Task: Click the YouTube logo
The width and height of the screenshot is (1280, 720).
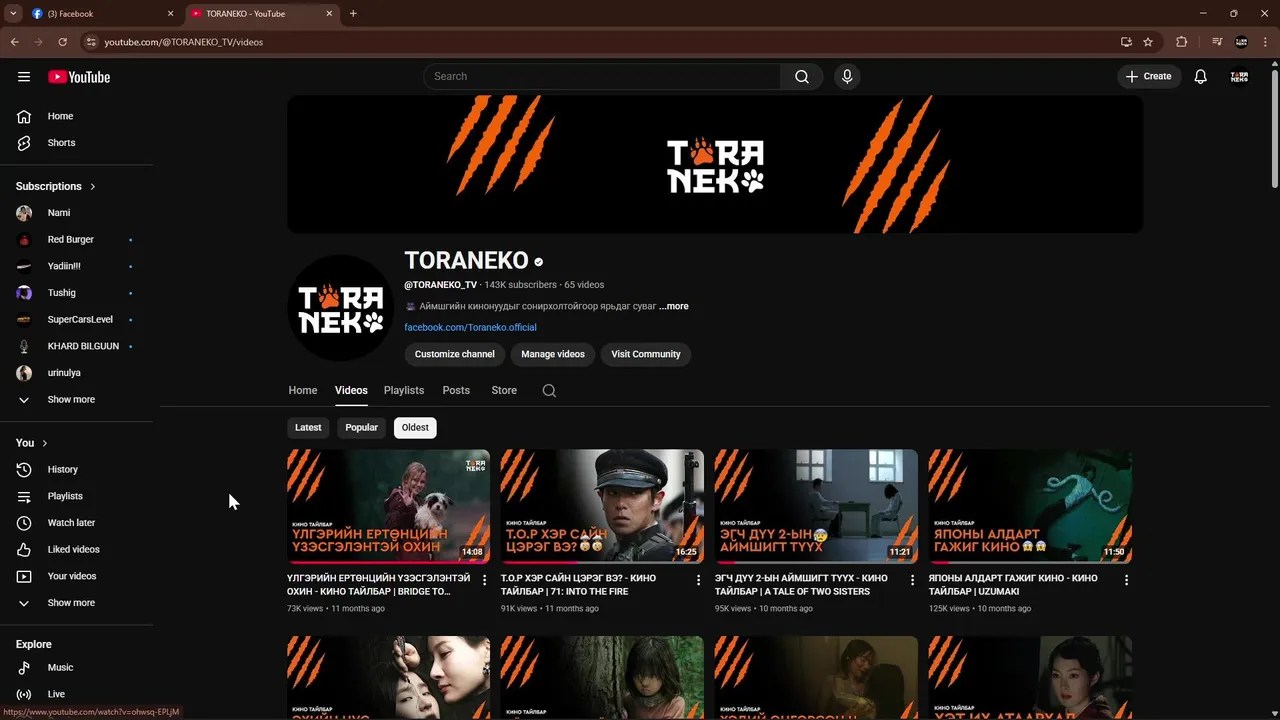Action: pos(79,77)
